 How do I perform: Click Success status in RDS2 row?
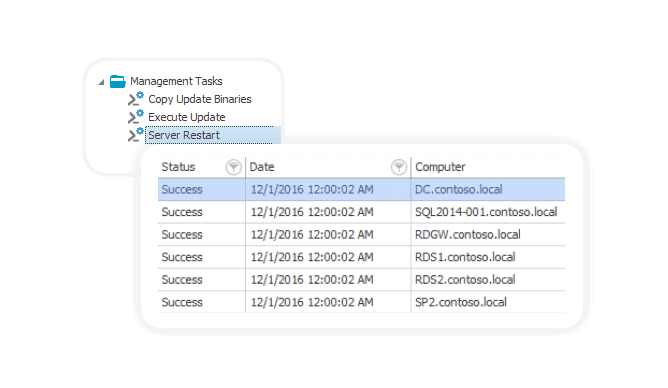pos(202,280)
